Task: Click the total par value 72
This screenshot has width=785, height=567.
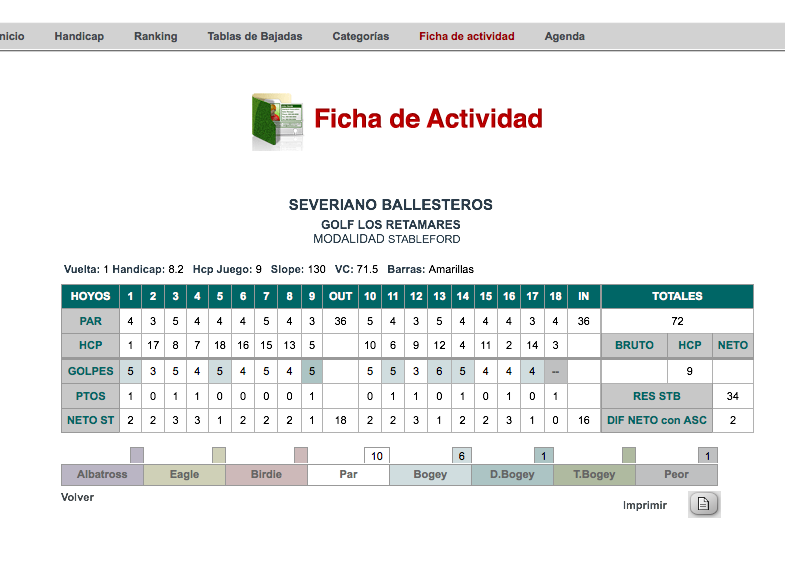Action: pyautogui.click(x=677, y=321)
